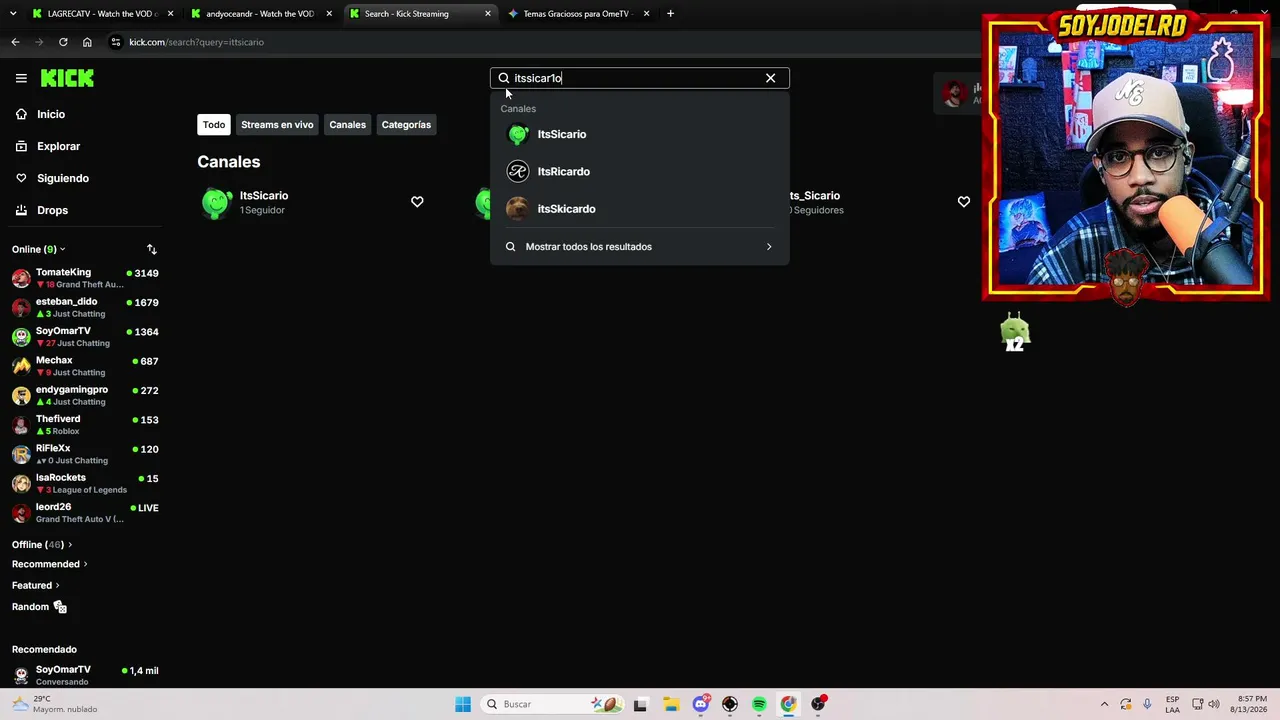Click the magnifier icon in Kick search box
Viewport: 1280px width, 720px height.
[x=504, y=78]
